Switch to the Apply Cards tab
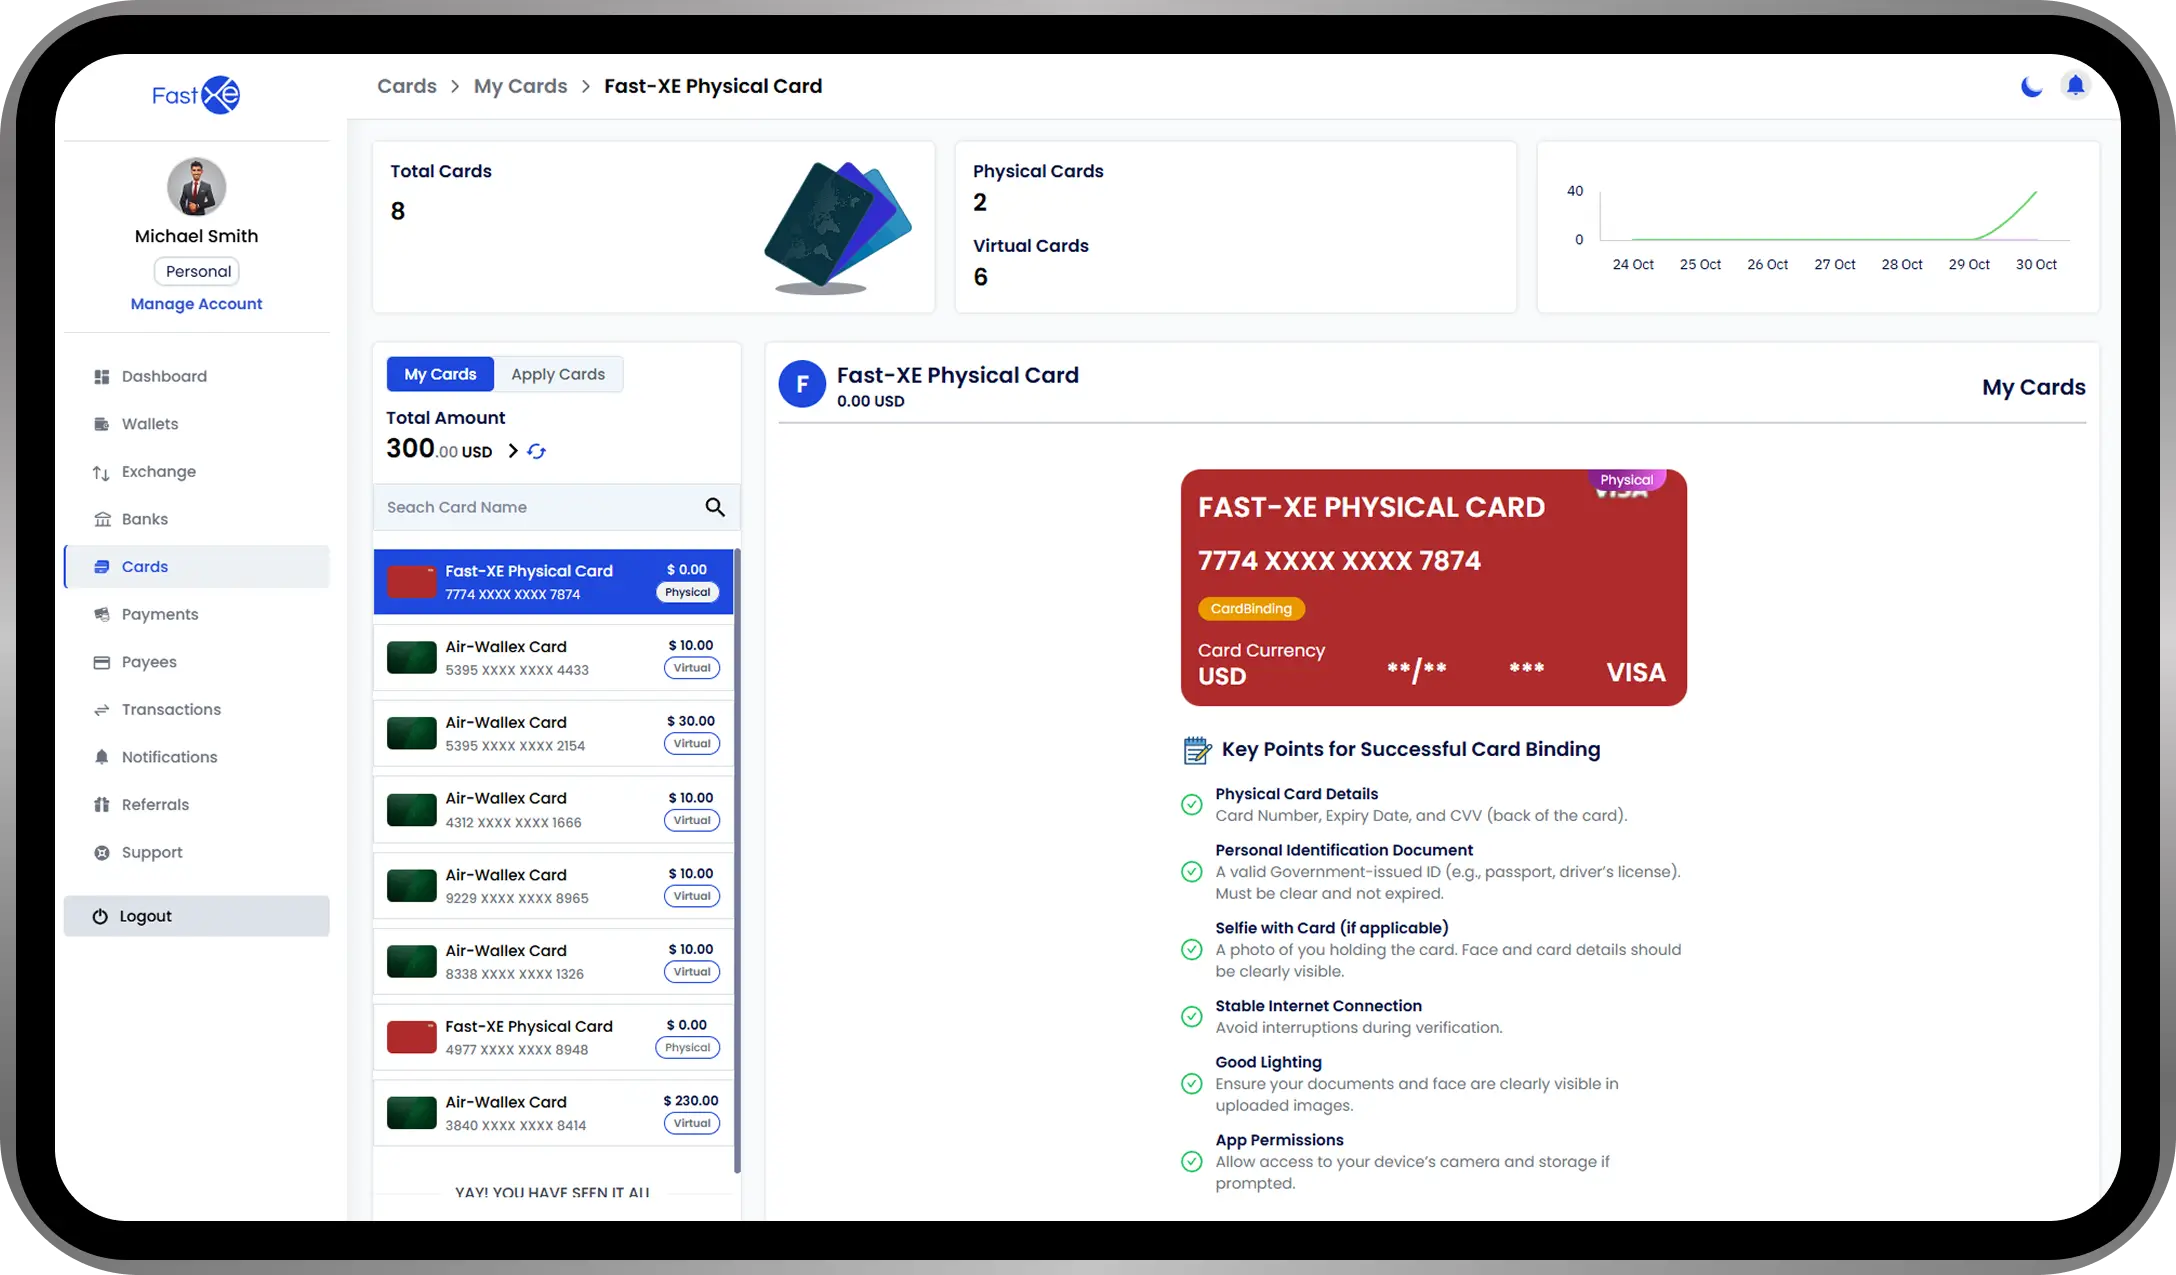The width and height of the screenshot is (2176, 1275). pos(558,374)
